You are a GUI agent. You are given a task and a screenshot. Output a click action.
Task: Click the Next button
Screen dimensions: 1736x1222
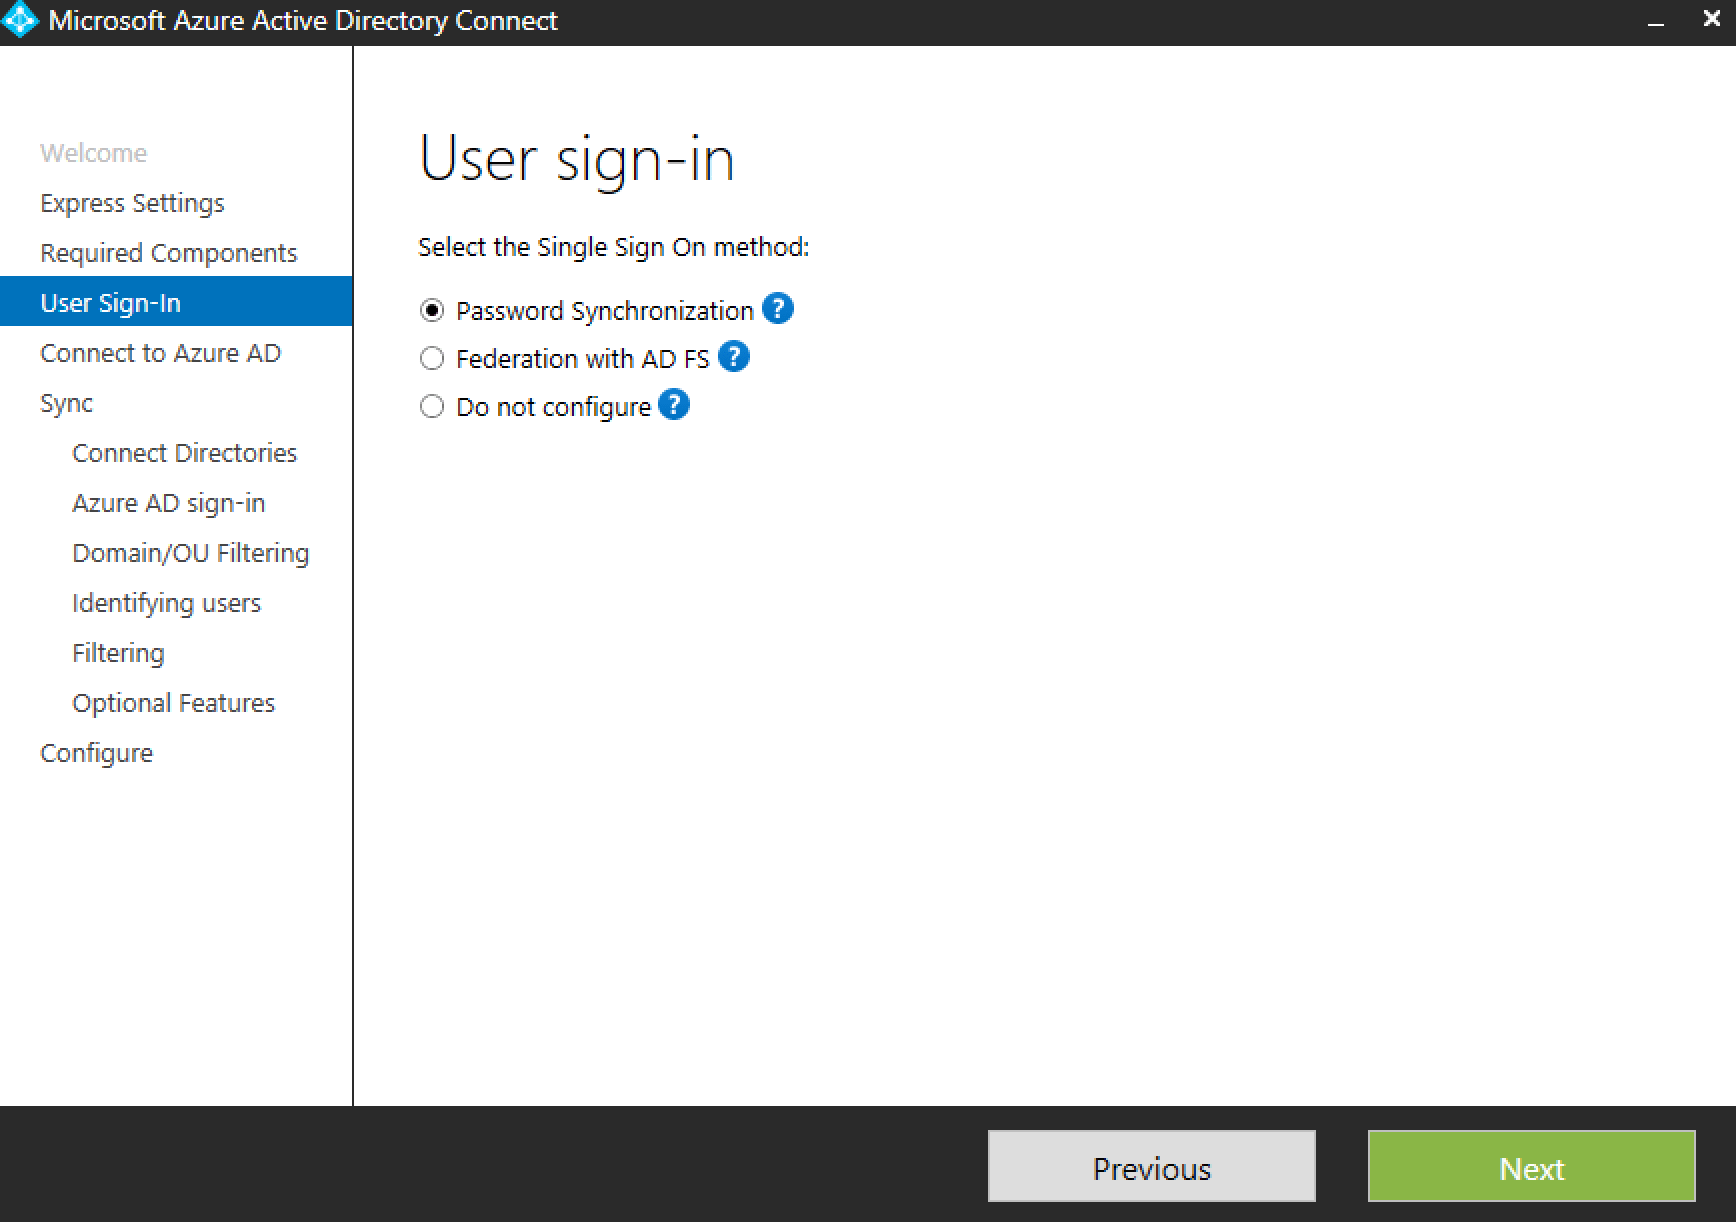pyautogui.click(x=1531, y=1166)
